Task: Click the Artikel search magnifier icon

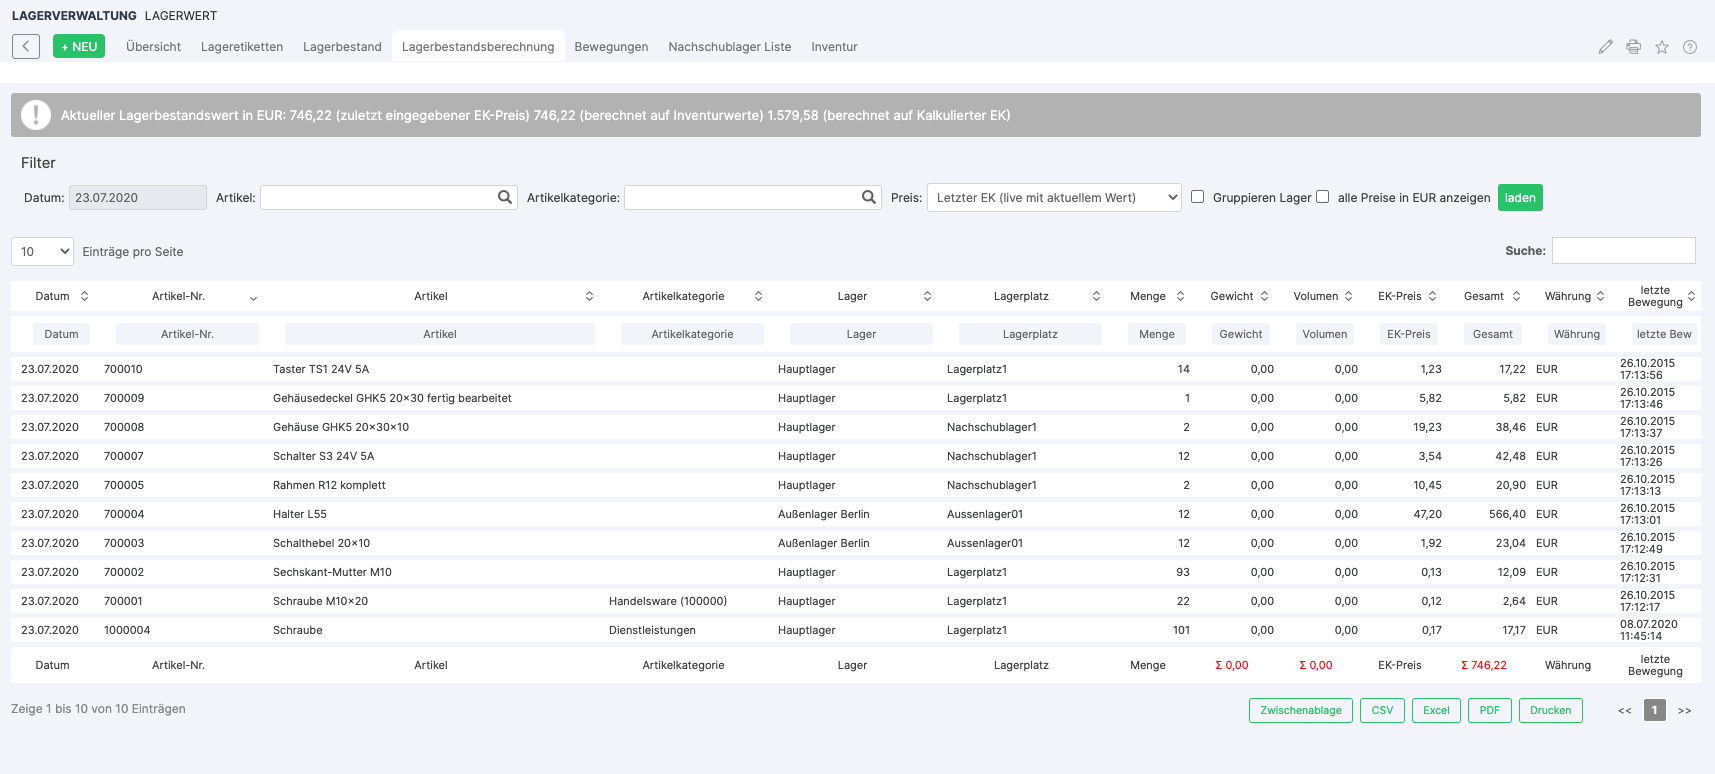Action: click(x=505, y=198)
